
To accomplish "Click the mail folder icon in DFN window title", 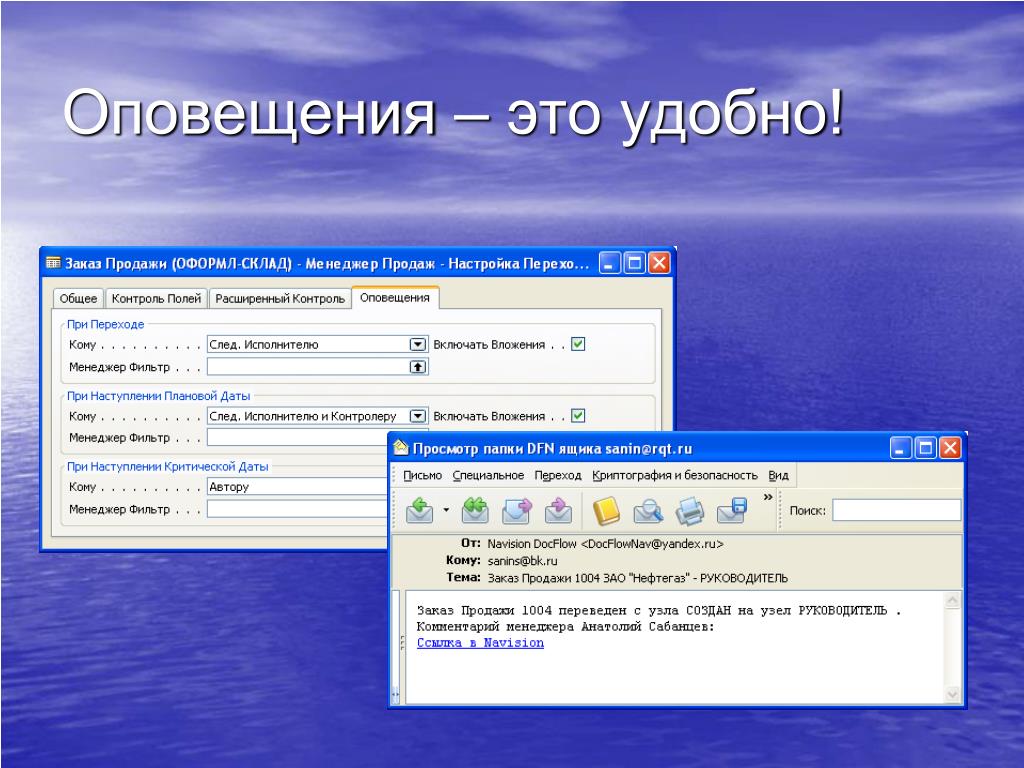I will point(400,448).
